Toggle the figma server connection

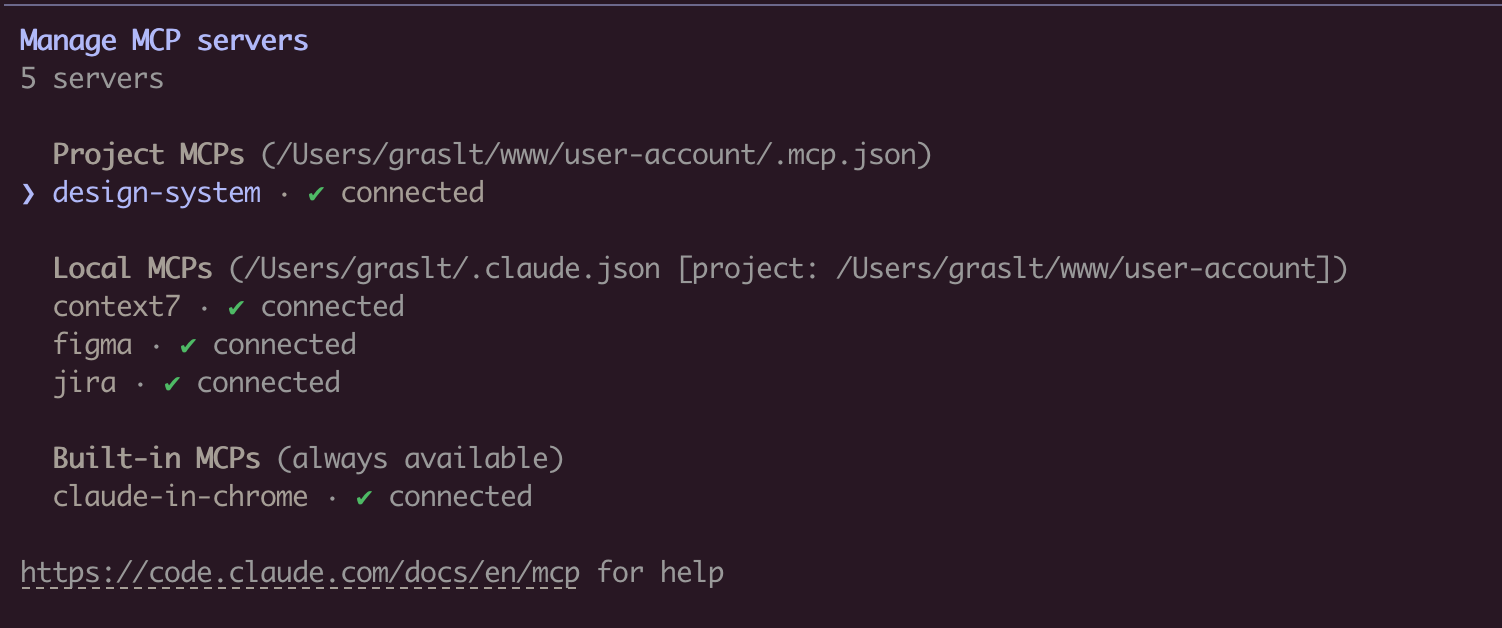pyautogui.click(x=92, y=345)
